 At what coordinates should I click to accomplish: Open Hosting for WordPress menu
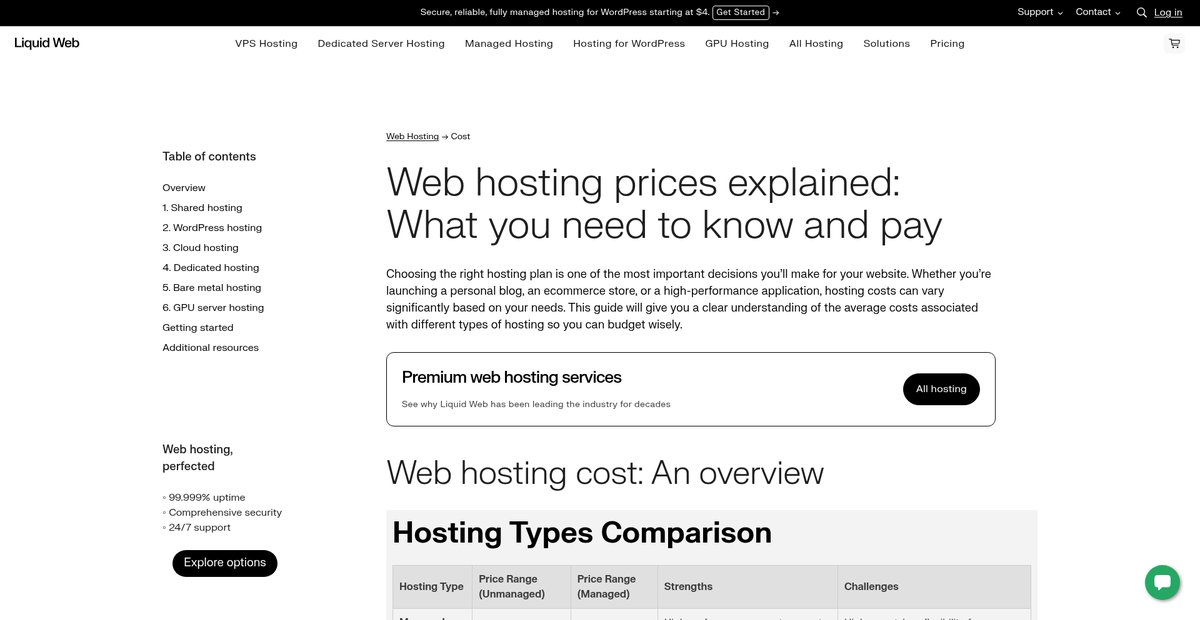[x=629, y=43]
